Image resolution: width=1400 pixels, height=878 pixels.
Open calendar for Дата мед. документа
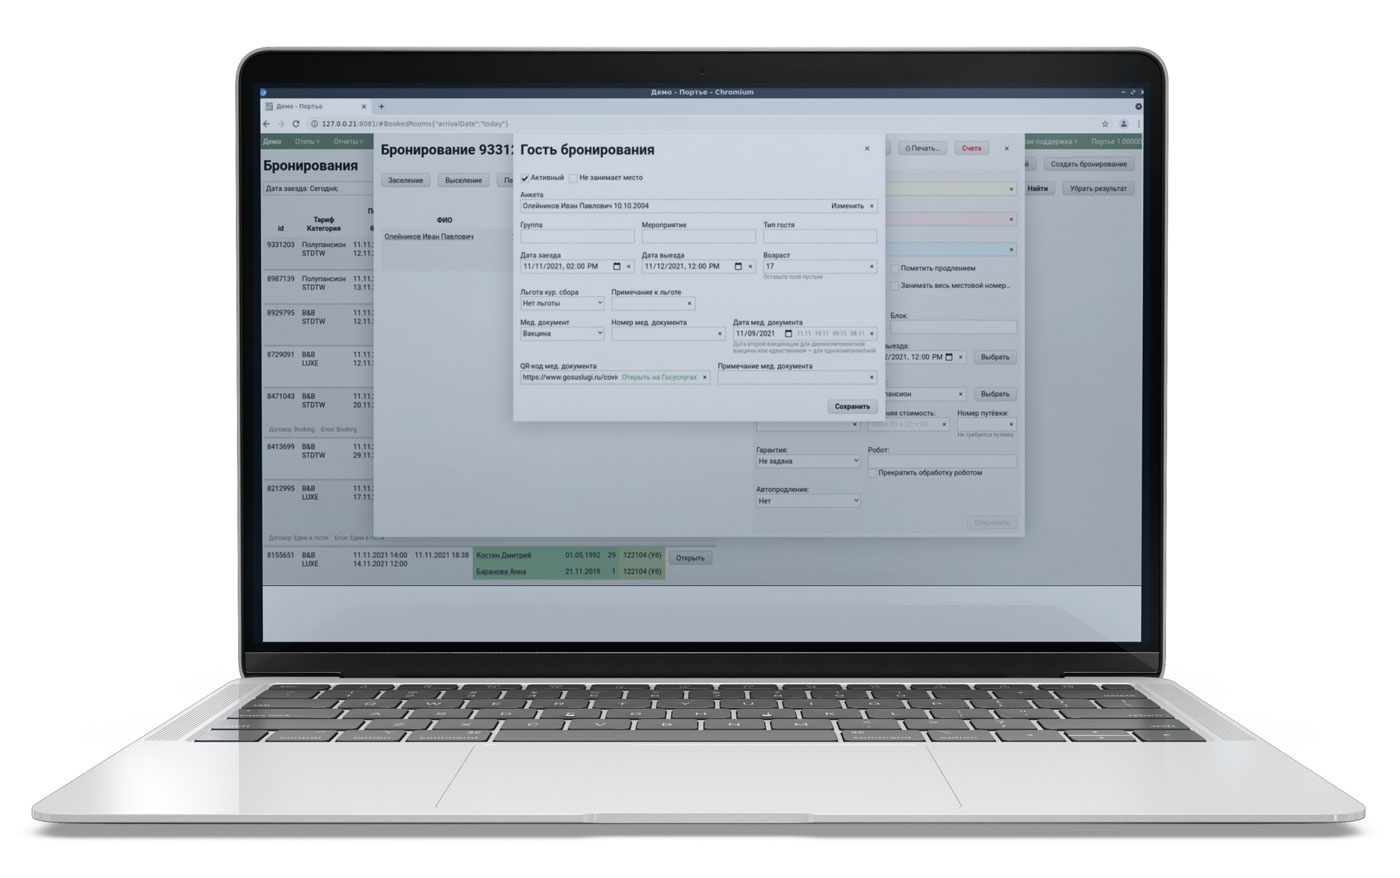coord(788,334)
